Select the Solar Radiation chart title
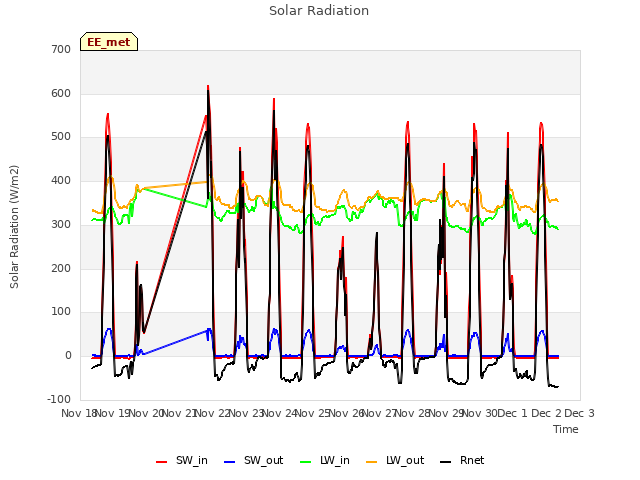640x480 pixels. tap(319, 11)
